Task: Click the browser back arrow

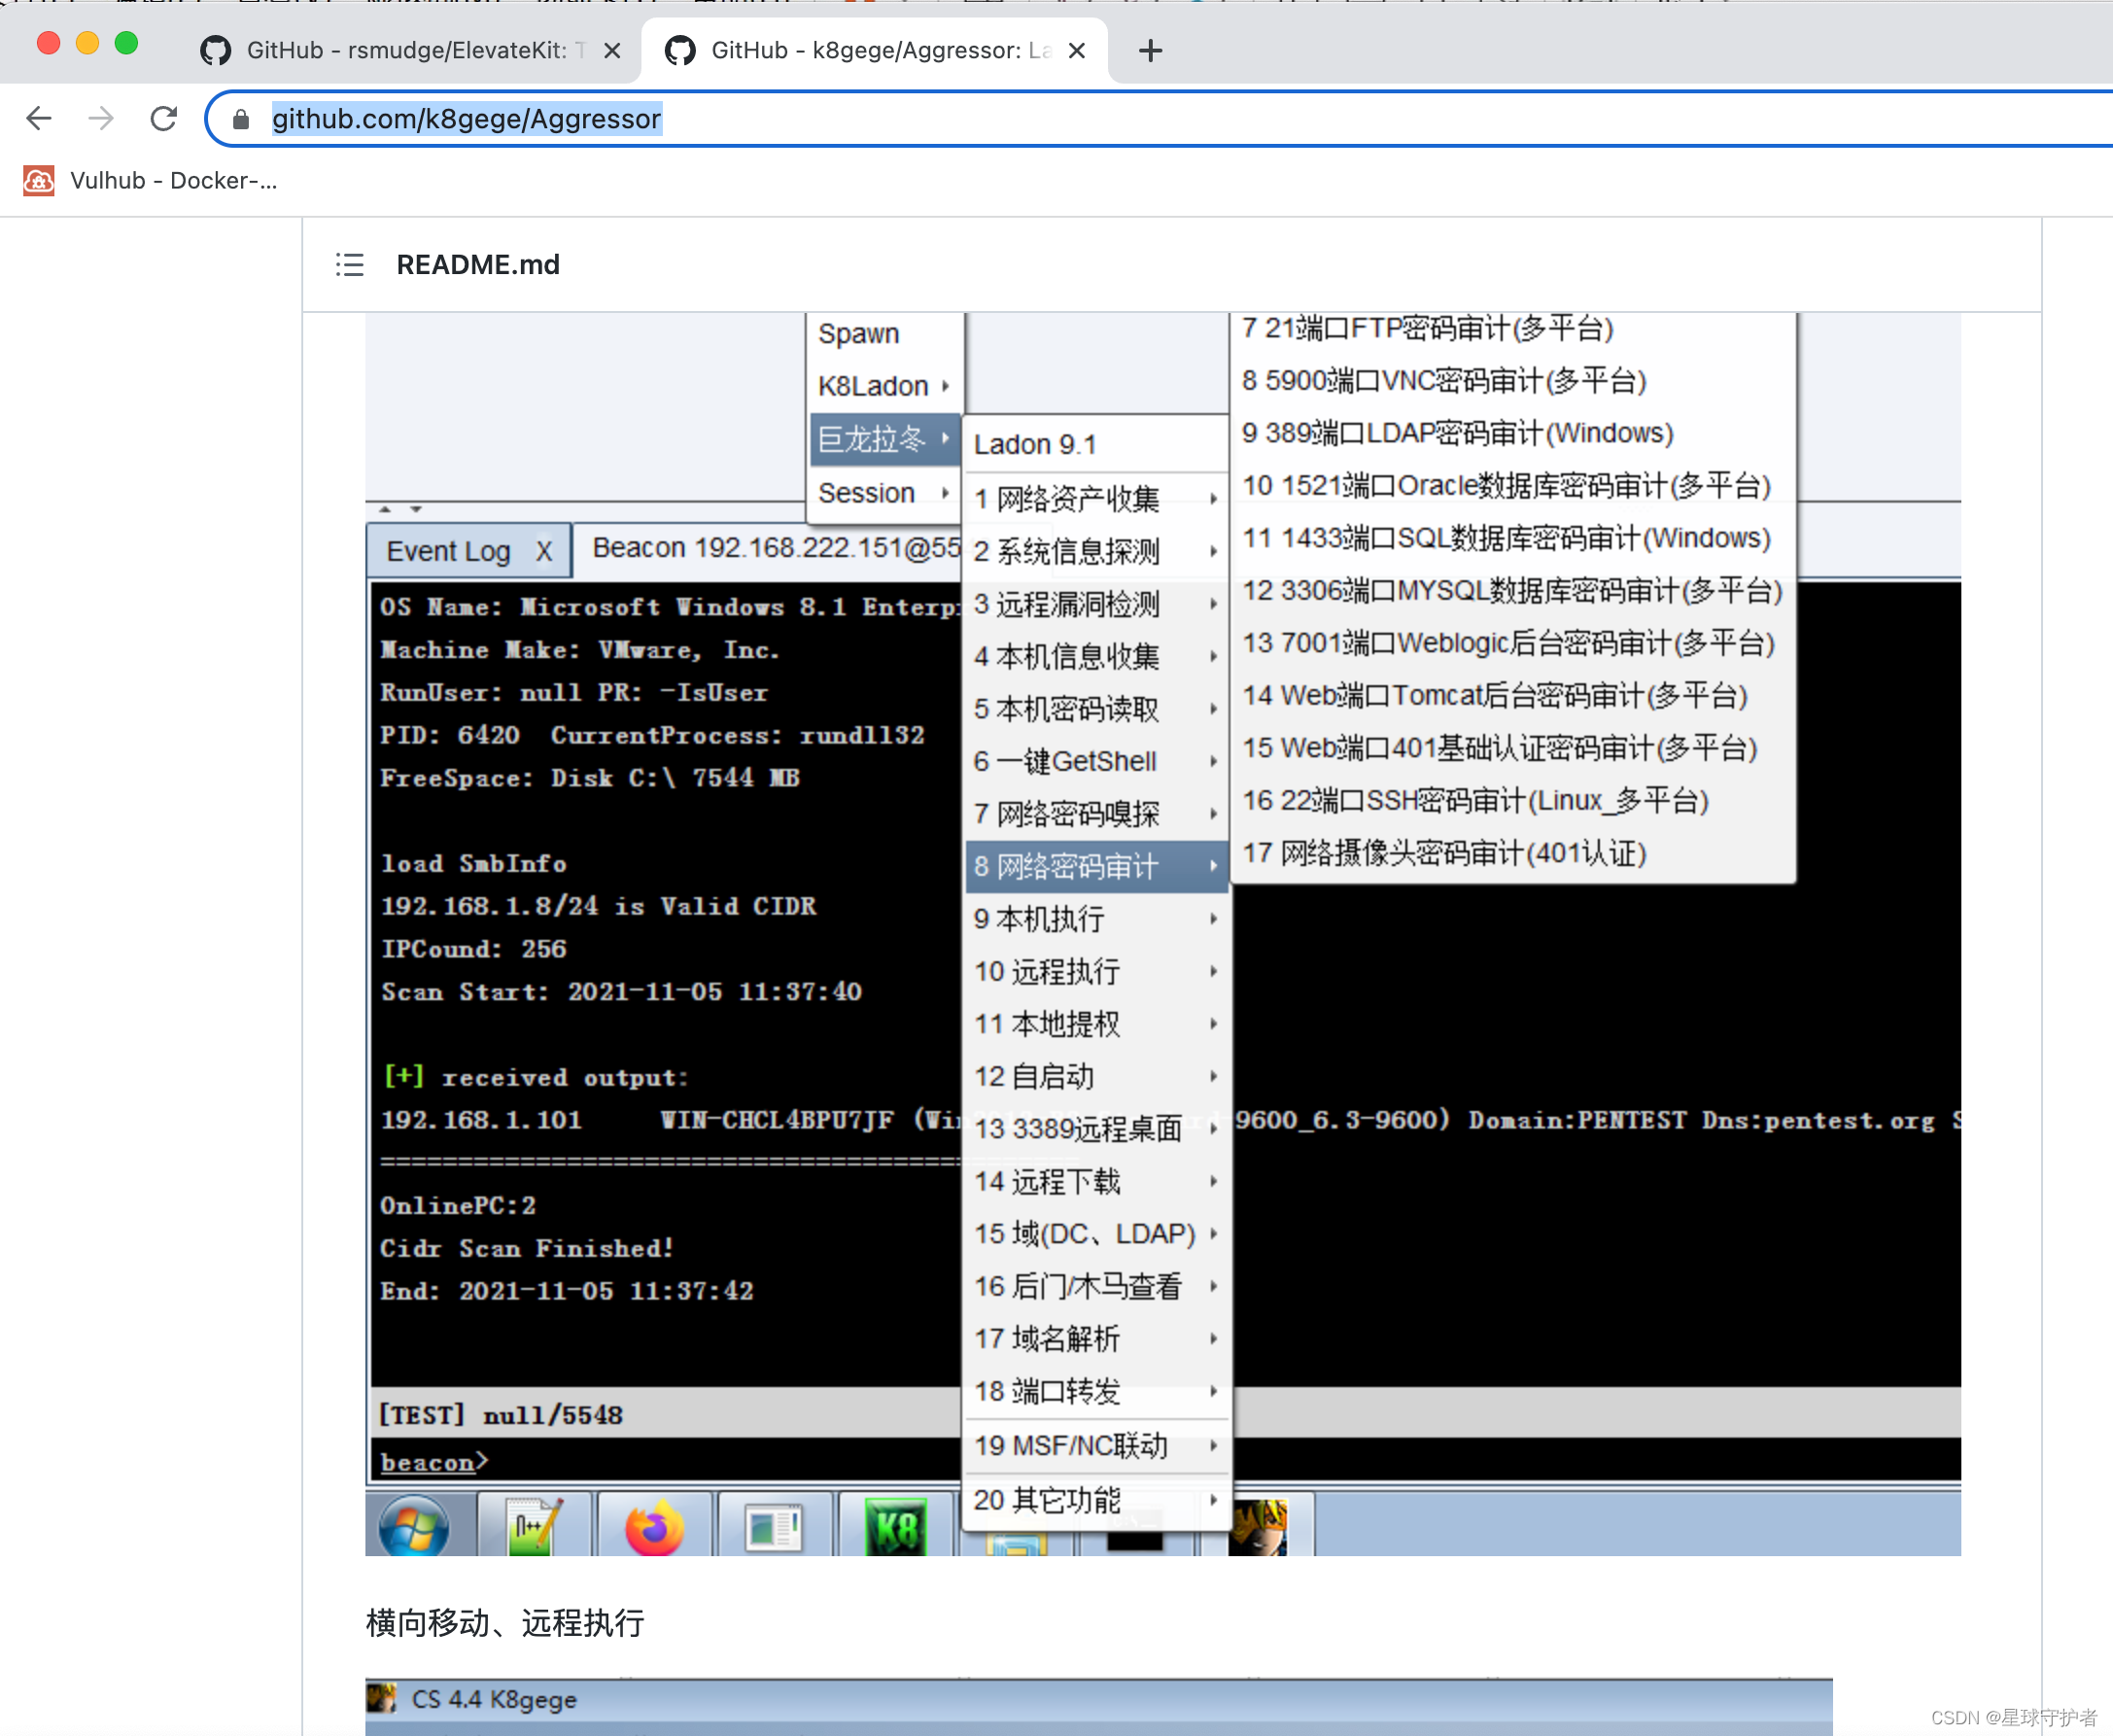Action: (39, 119)
